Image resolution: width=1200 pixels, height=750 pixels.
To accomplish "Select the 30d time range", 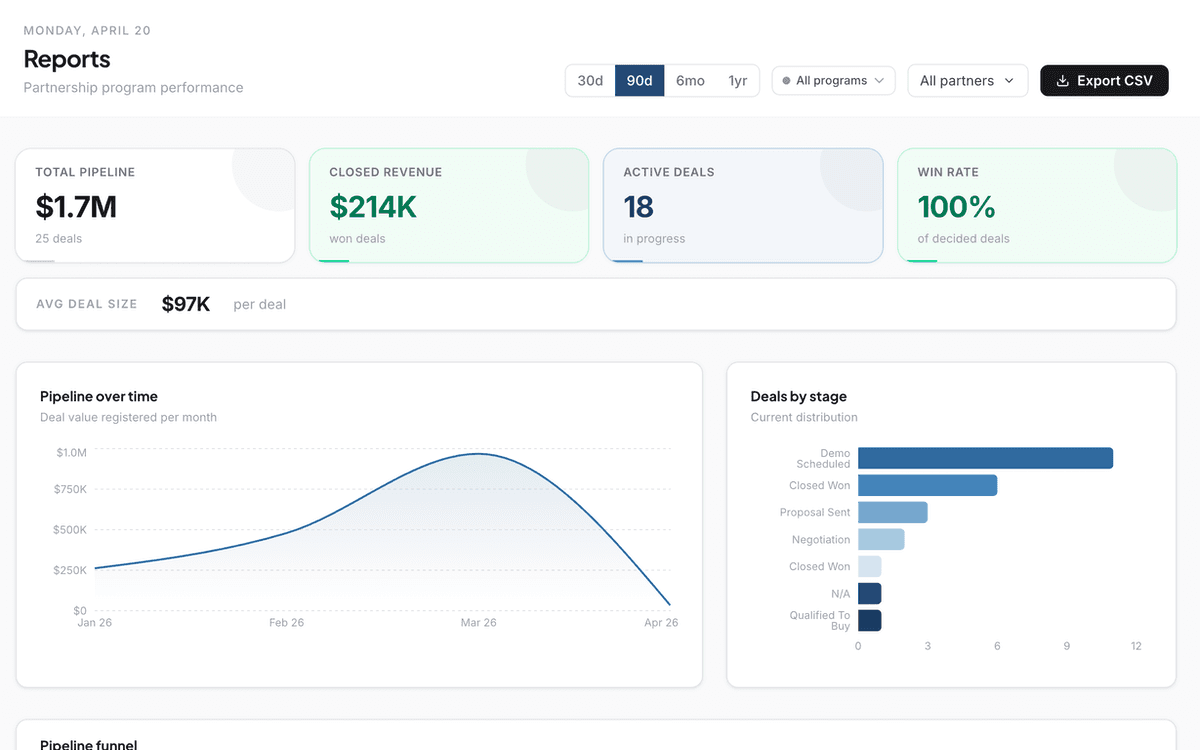I will click(x=590, y=81).
